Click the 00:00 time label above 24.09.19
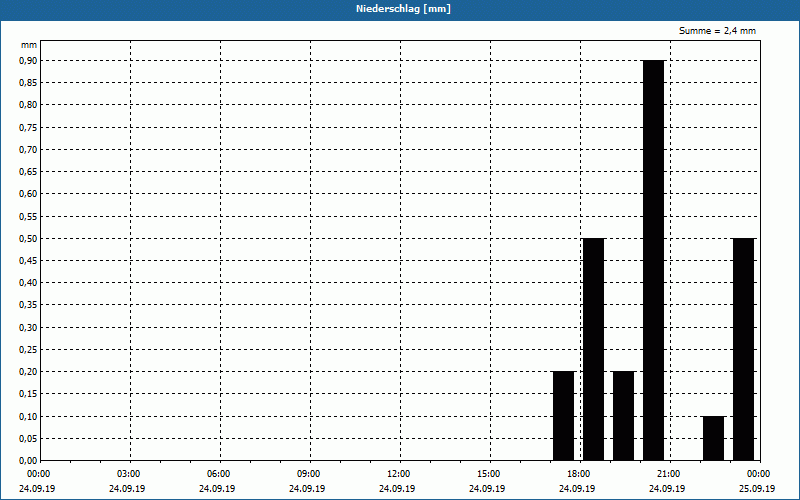Screen dimensions: 800x500 click(x=39, y=474)
